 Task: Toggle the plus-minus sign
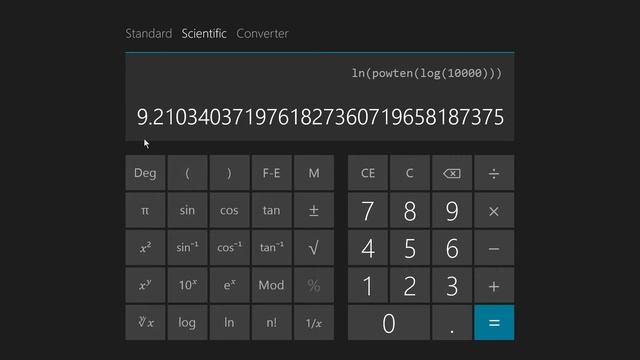click(x=313, y=210)
